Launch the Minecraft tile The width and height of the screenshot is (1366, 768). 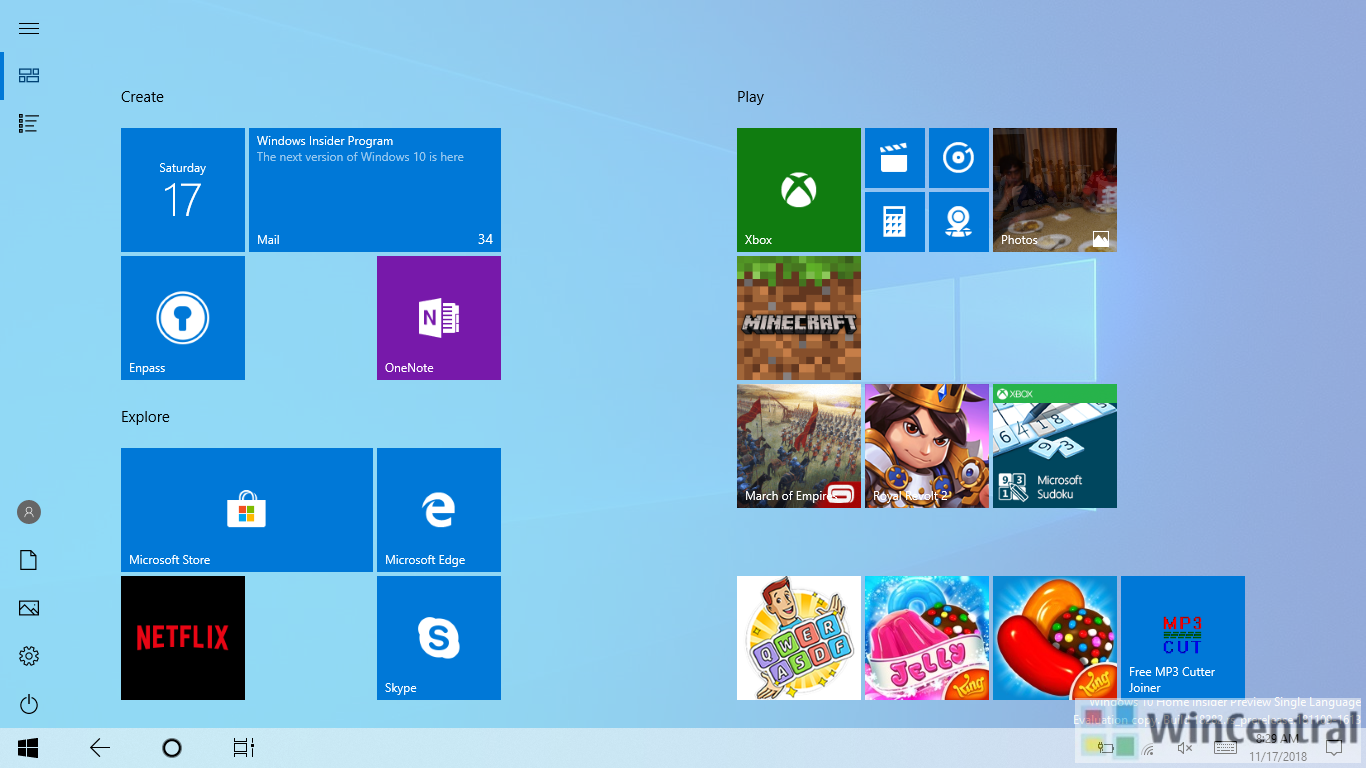(799, 318)
